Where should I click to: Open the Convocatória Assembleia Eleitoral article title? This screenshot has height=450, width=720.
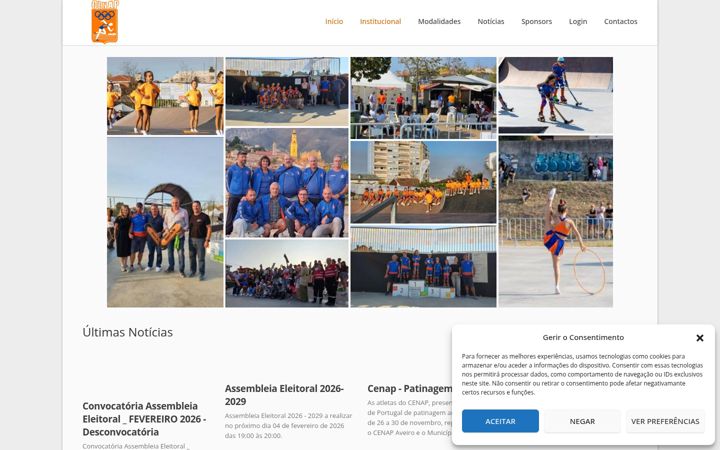tap(144, 419)
